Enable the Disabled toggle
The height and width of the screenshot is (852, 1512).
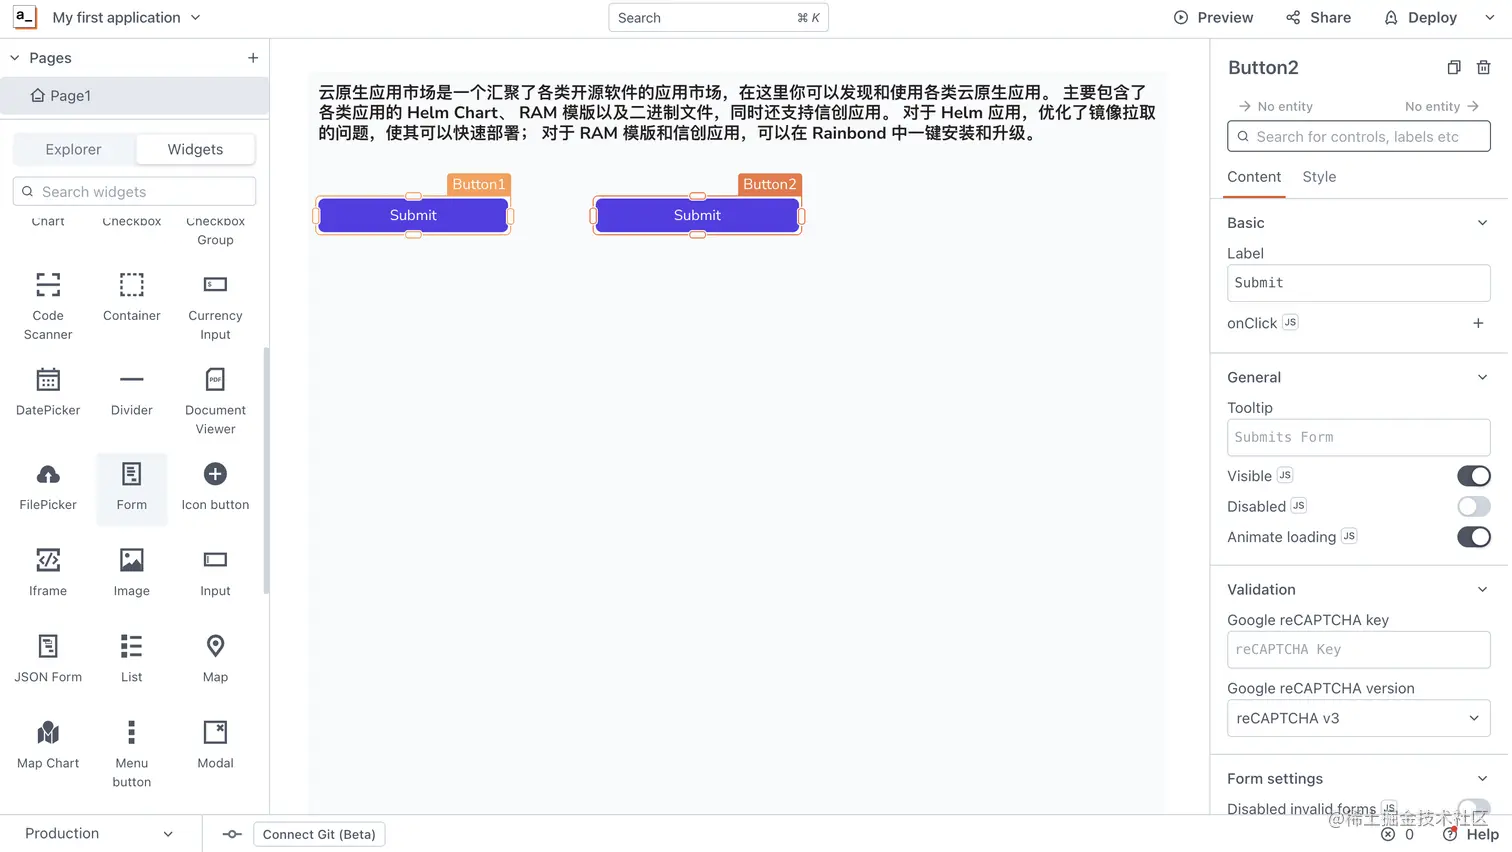pos(1473,506)
